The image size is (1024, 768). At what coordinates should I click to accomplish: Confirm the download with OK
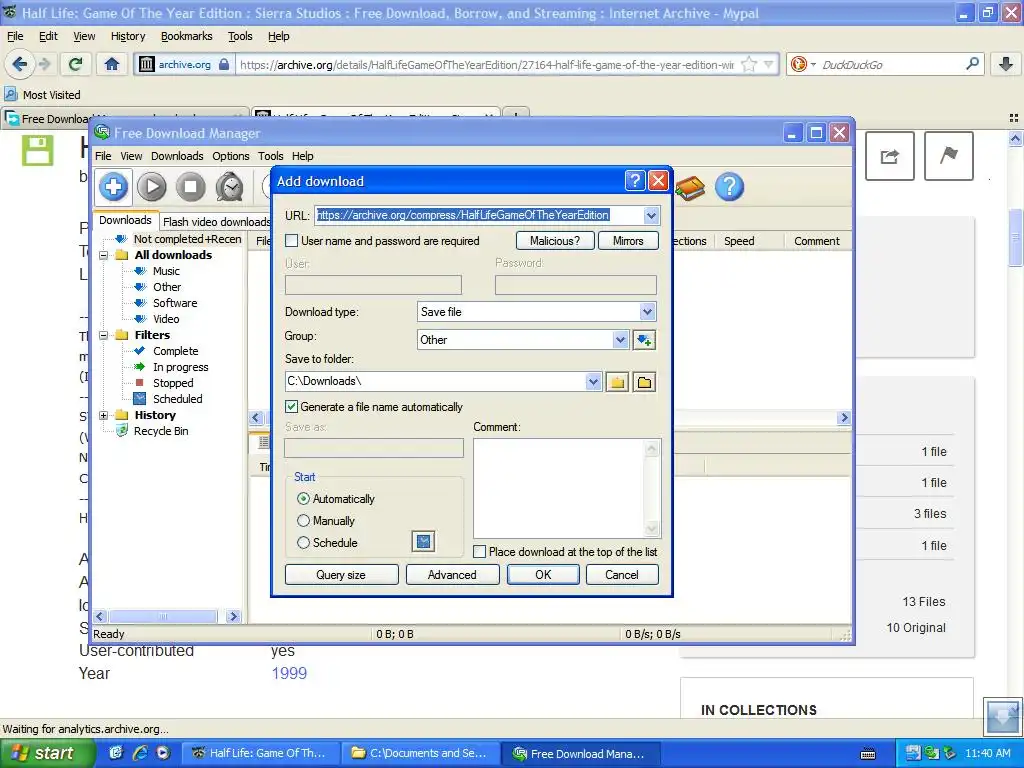click(543, 575)
